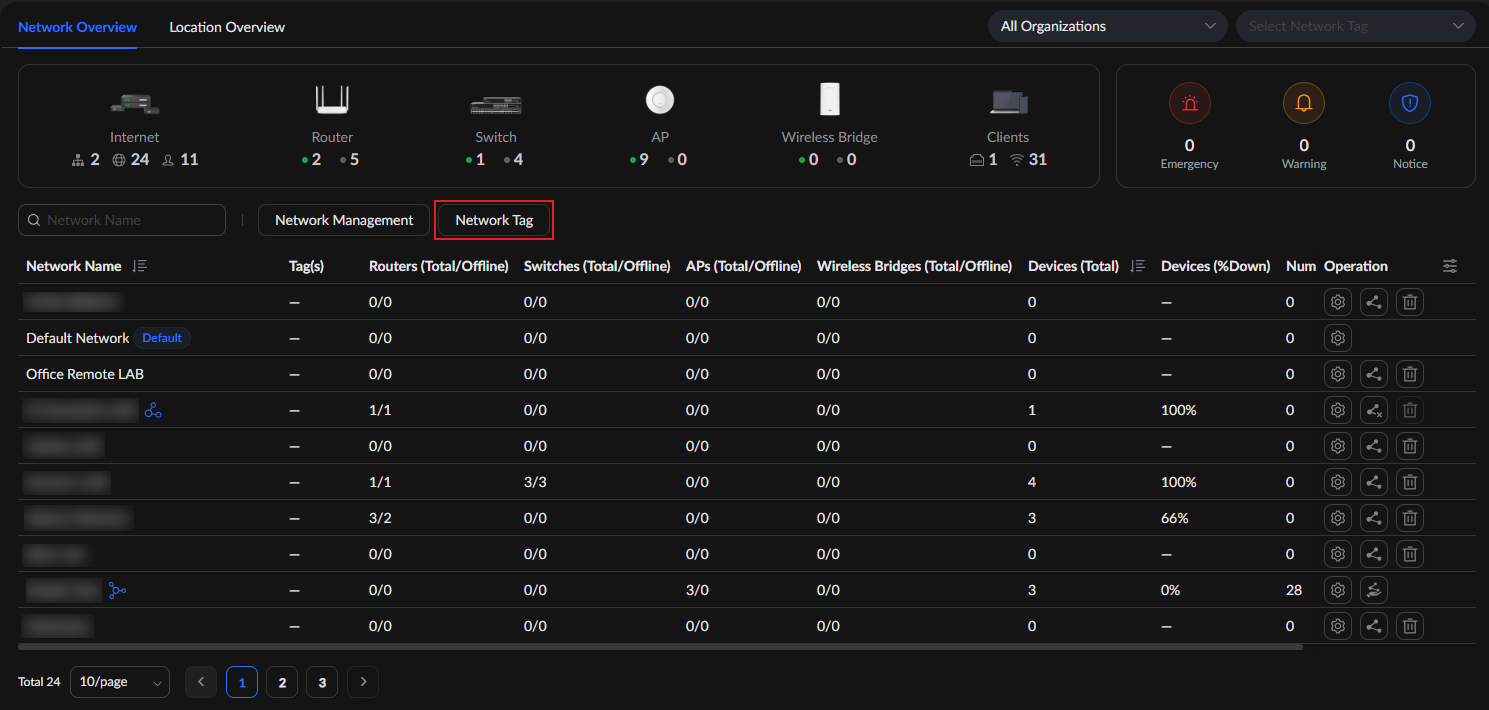The height and width of the screenshot is (710, 1489).
Task: Click the AP access point icon
Action: (x=660, y=100)
